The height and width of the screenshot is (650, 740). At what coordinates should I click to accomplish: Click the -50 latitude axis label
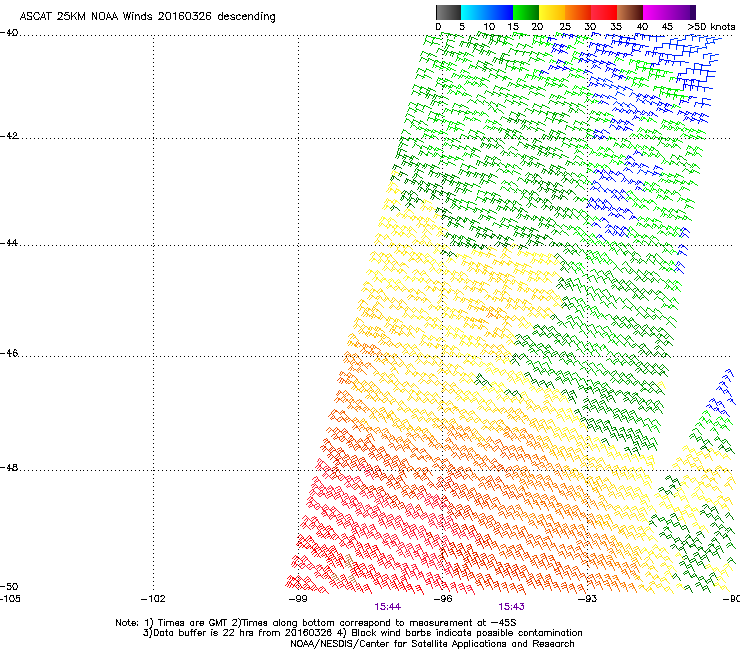pyautogui.click(x=9, y=586)
